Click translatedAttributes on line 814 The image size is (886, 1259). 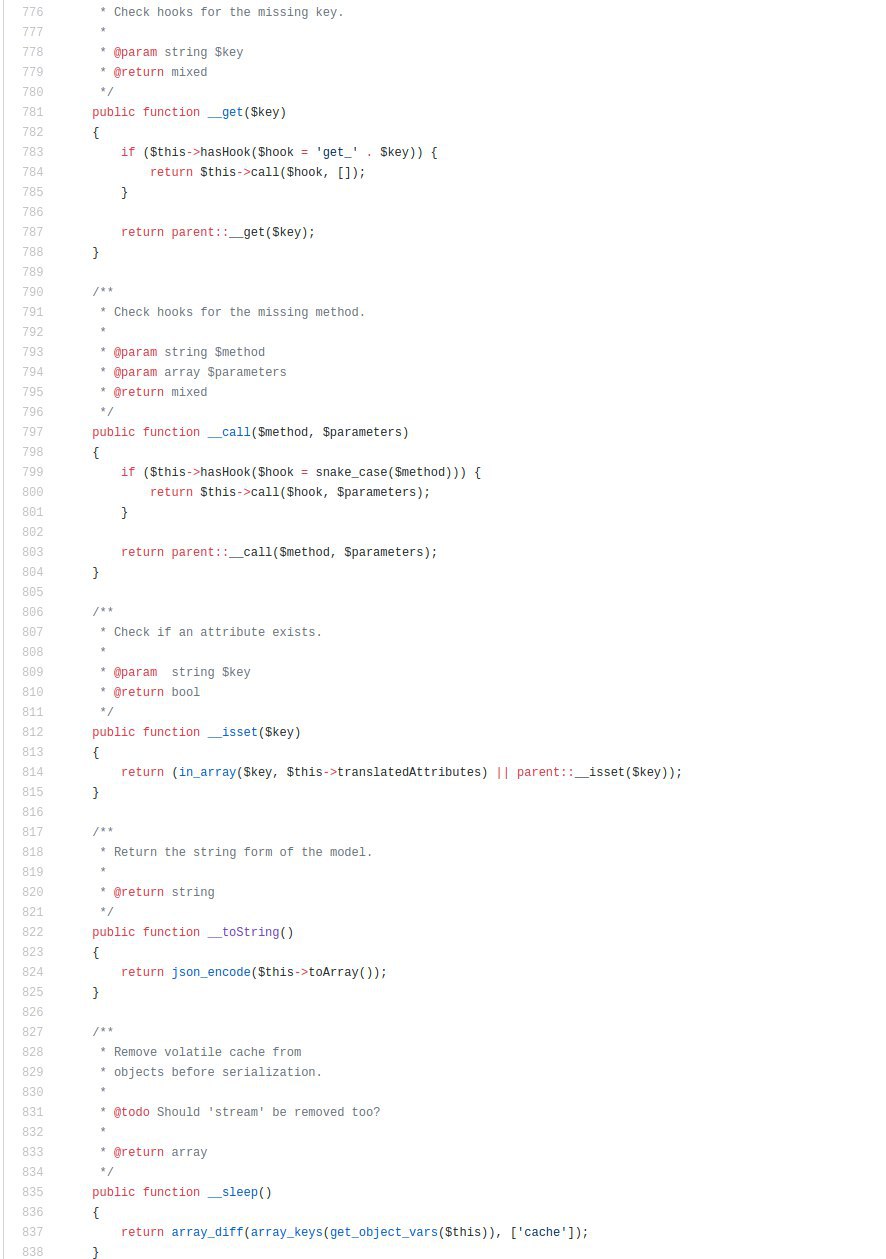[x=410, y=772]
